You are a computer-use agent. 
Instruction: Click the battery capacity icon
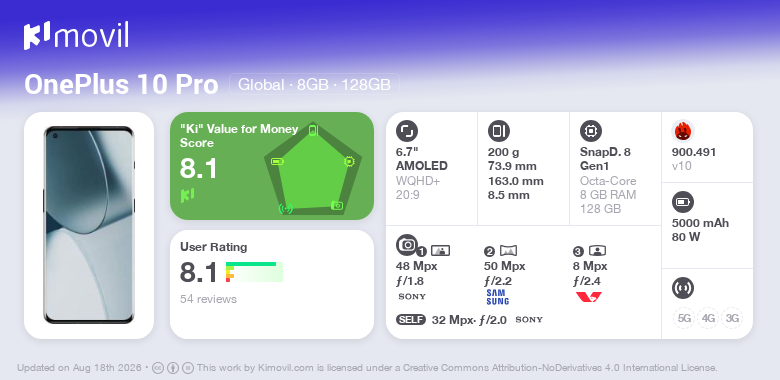(682, 202)
